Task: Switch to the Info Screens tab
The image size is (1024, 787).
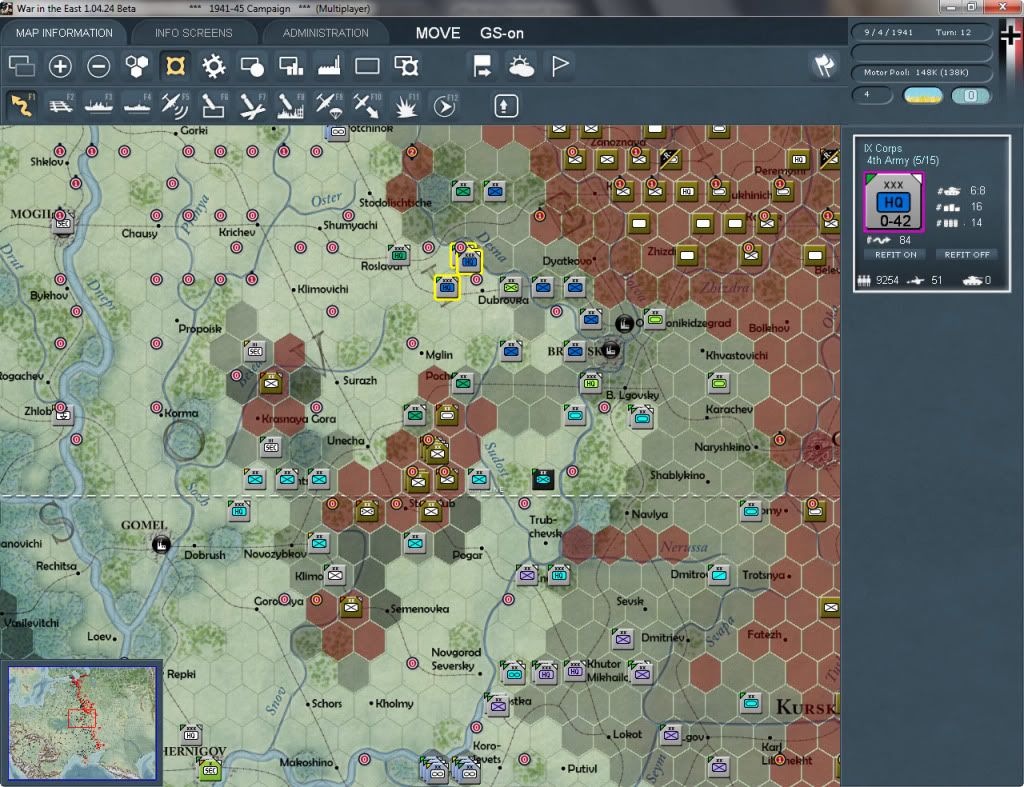Action: click(x=193, y=33)
